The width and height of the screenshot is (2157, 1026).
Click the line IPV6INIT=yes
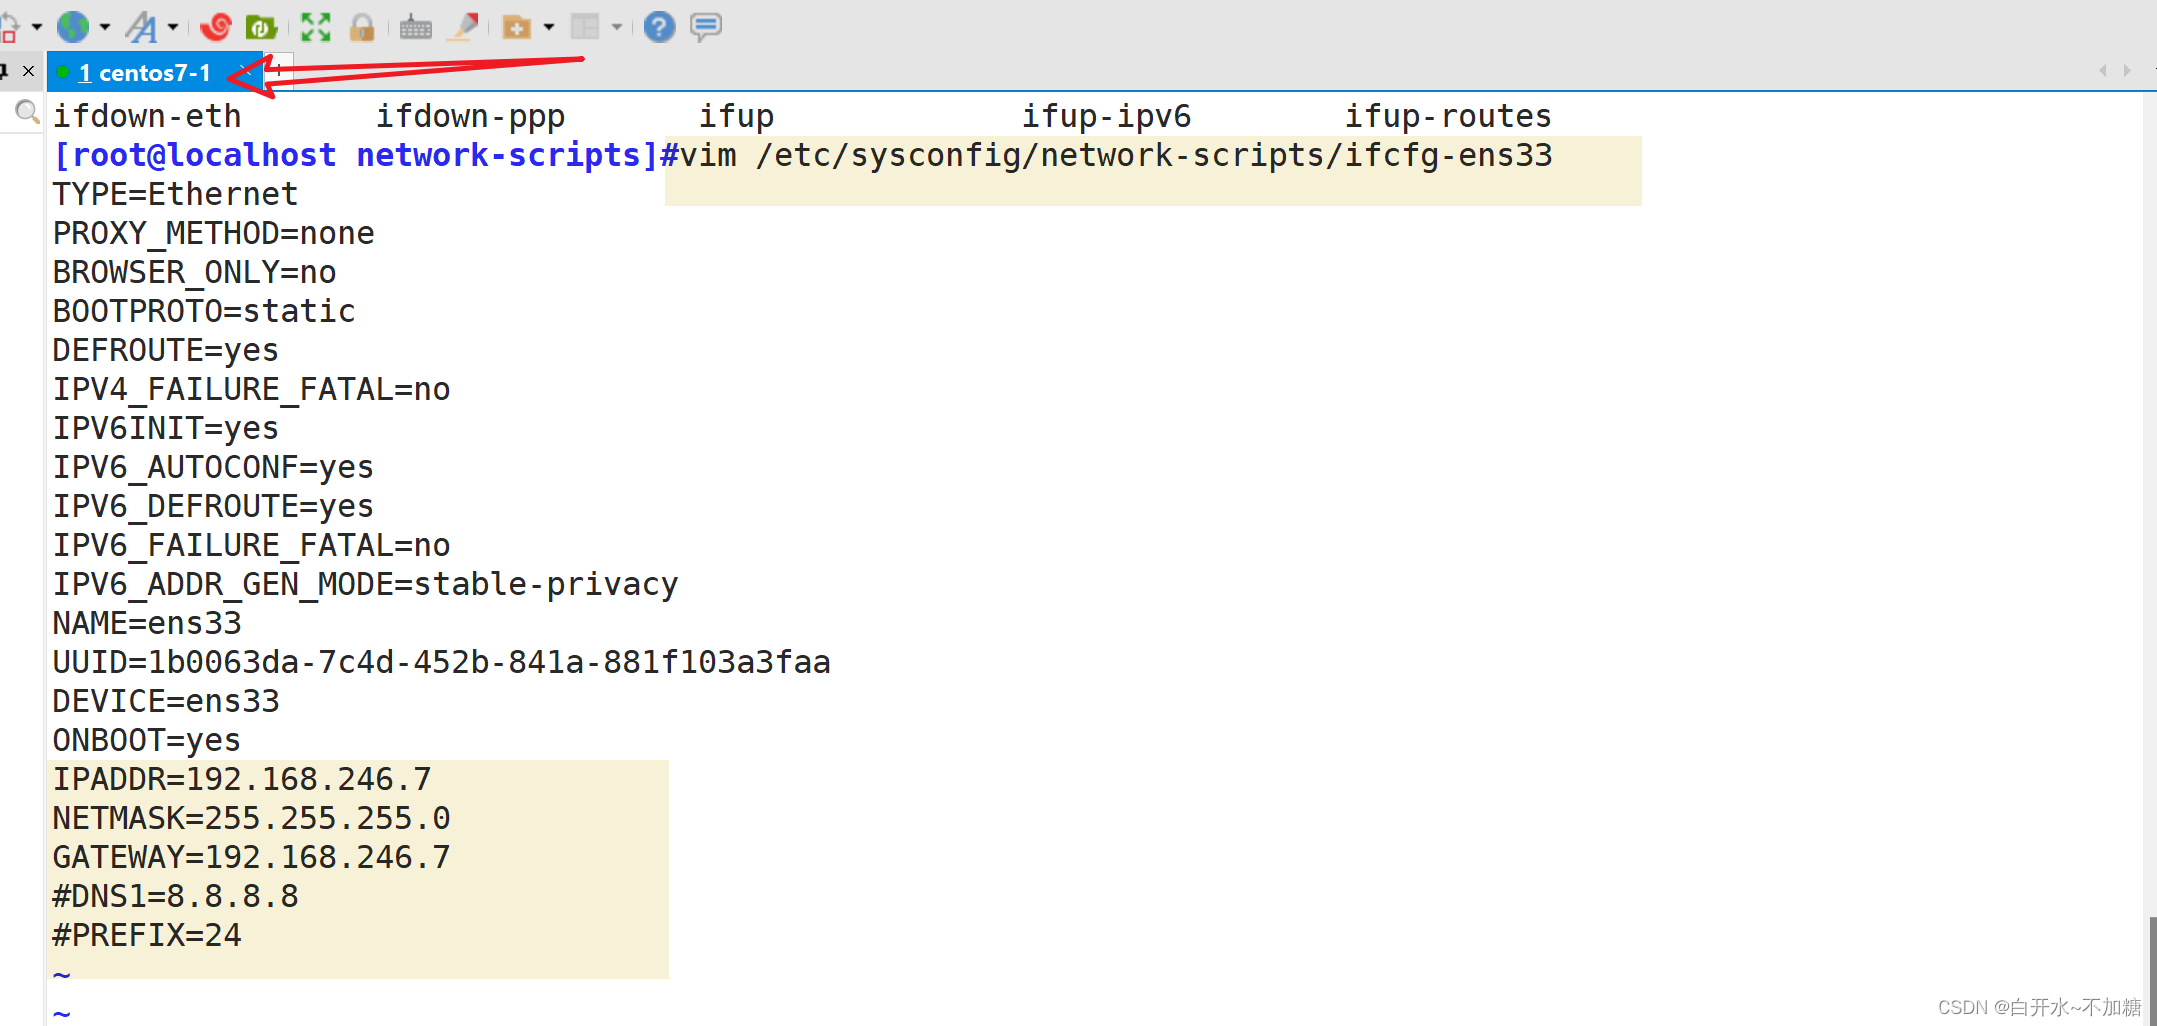click(x=166, y=428)
